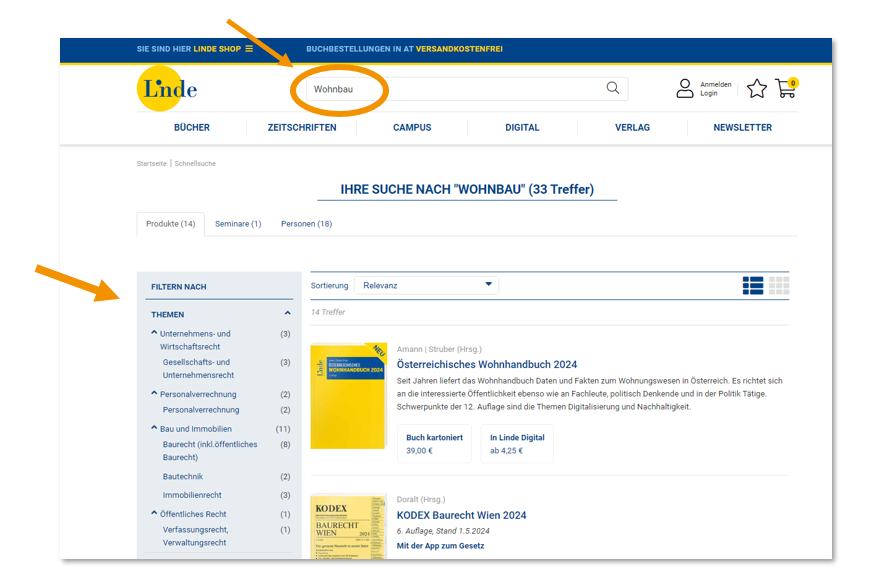Click the "Mit der App zum Gesetz" text

(x=440, y=545)
